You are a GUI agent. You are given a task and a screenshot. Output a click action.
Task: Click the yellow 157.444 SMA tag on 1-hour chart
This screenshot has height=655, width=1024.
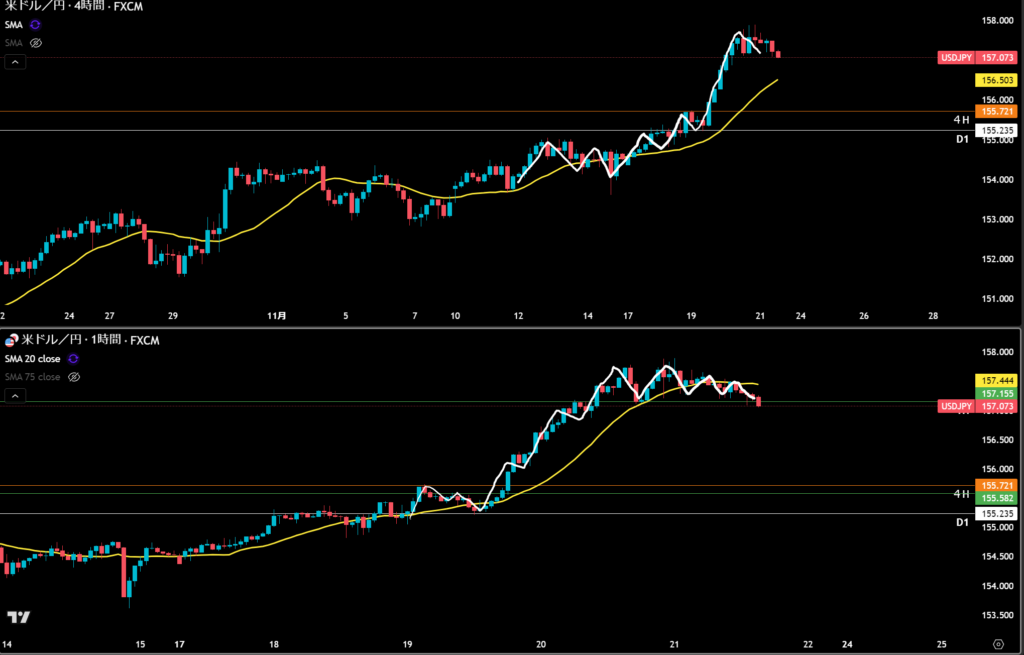click(995, 381)
